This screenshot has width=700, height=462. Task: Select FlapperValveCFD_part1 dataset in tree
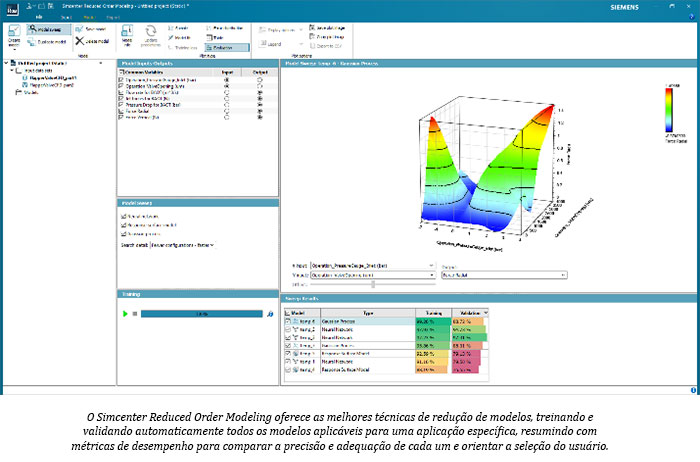(53, 78)
